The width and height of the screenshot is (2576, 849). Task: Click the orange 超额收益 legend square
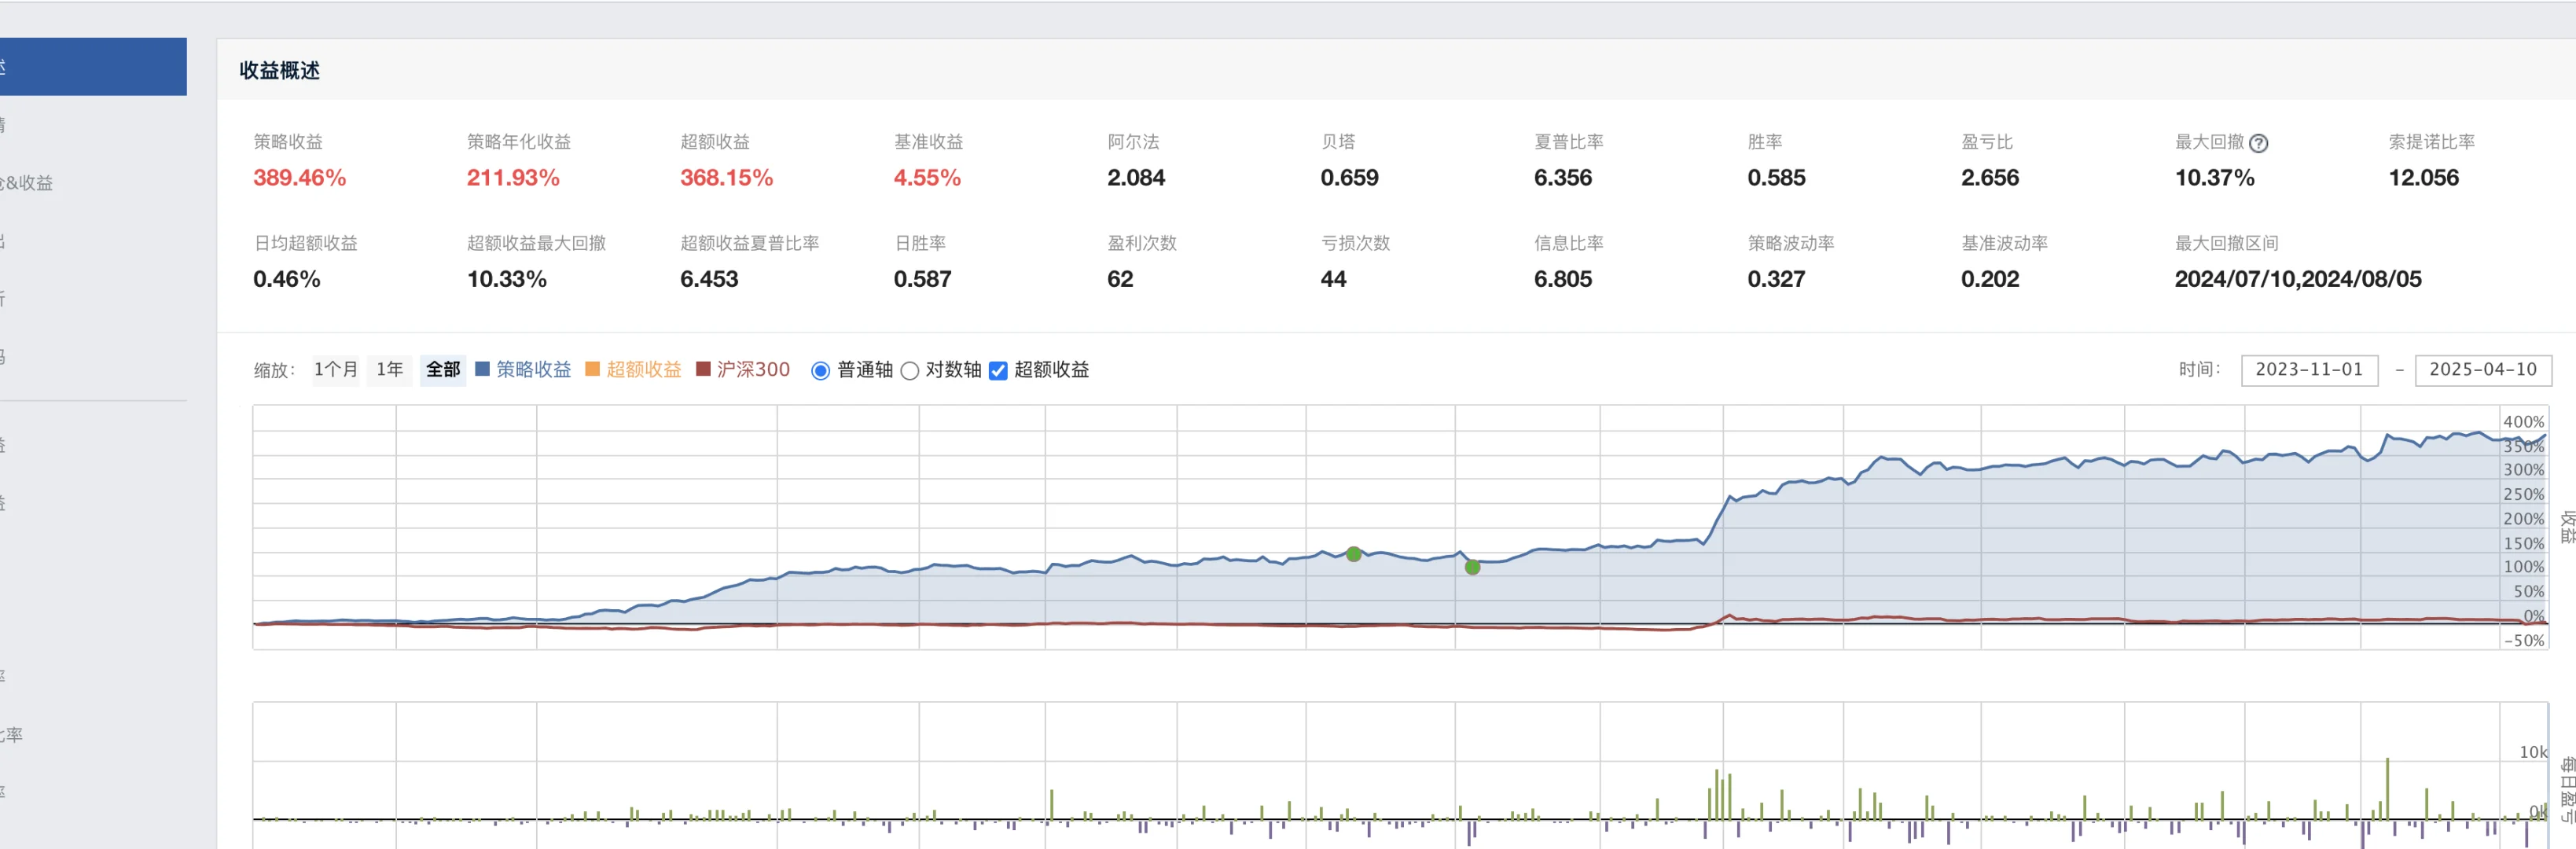[592, 369]
